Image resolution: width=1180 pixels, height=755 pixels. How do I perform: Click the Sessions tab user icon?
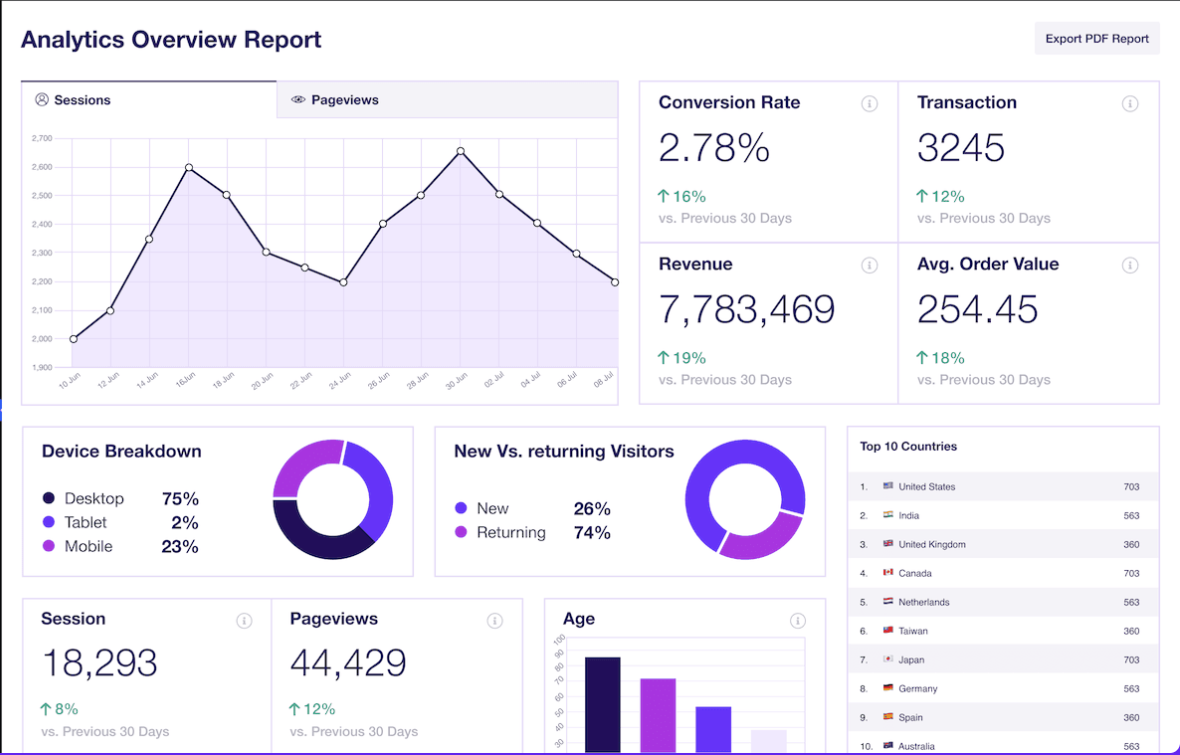click(42, 99)
